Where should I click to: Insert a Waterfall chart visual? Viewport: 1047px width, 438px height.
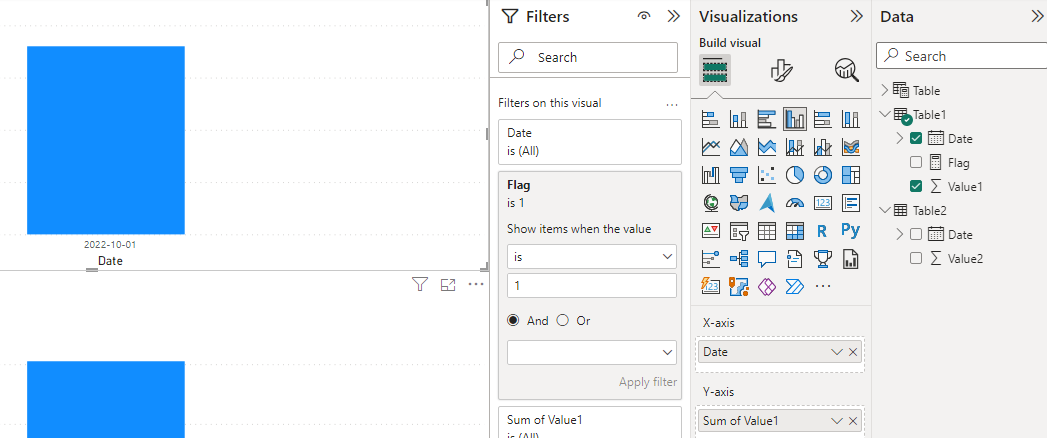pyautogui.click(x=710, y=175)
